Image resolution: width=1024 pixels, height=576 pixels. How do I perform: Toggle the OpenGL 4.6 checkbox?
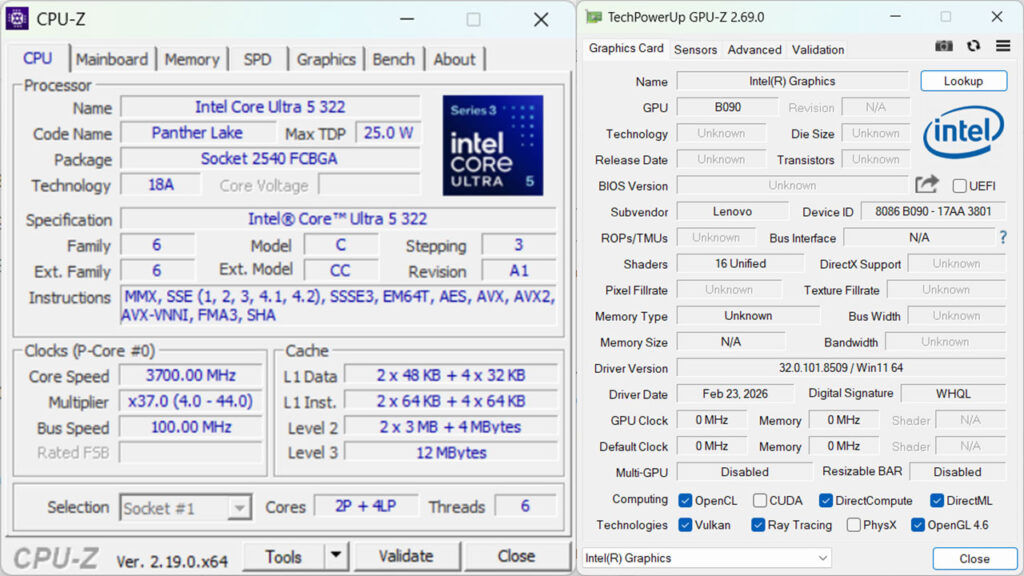918,525
